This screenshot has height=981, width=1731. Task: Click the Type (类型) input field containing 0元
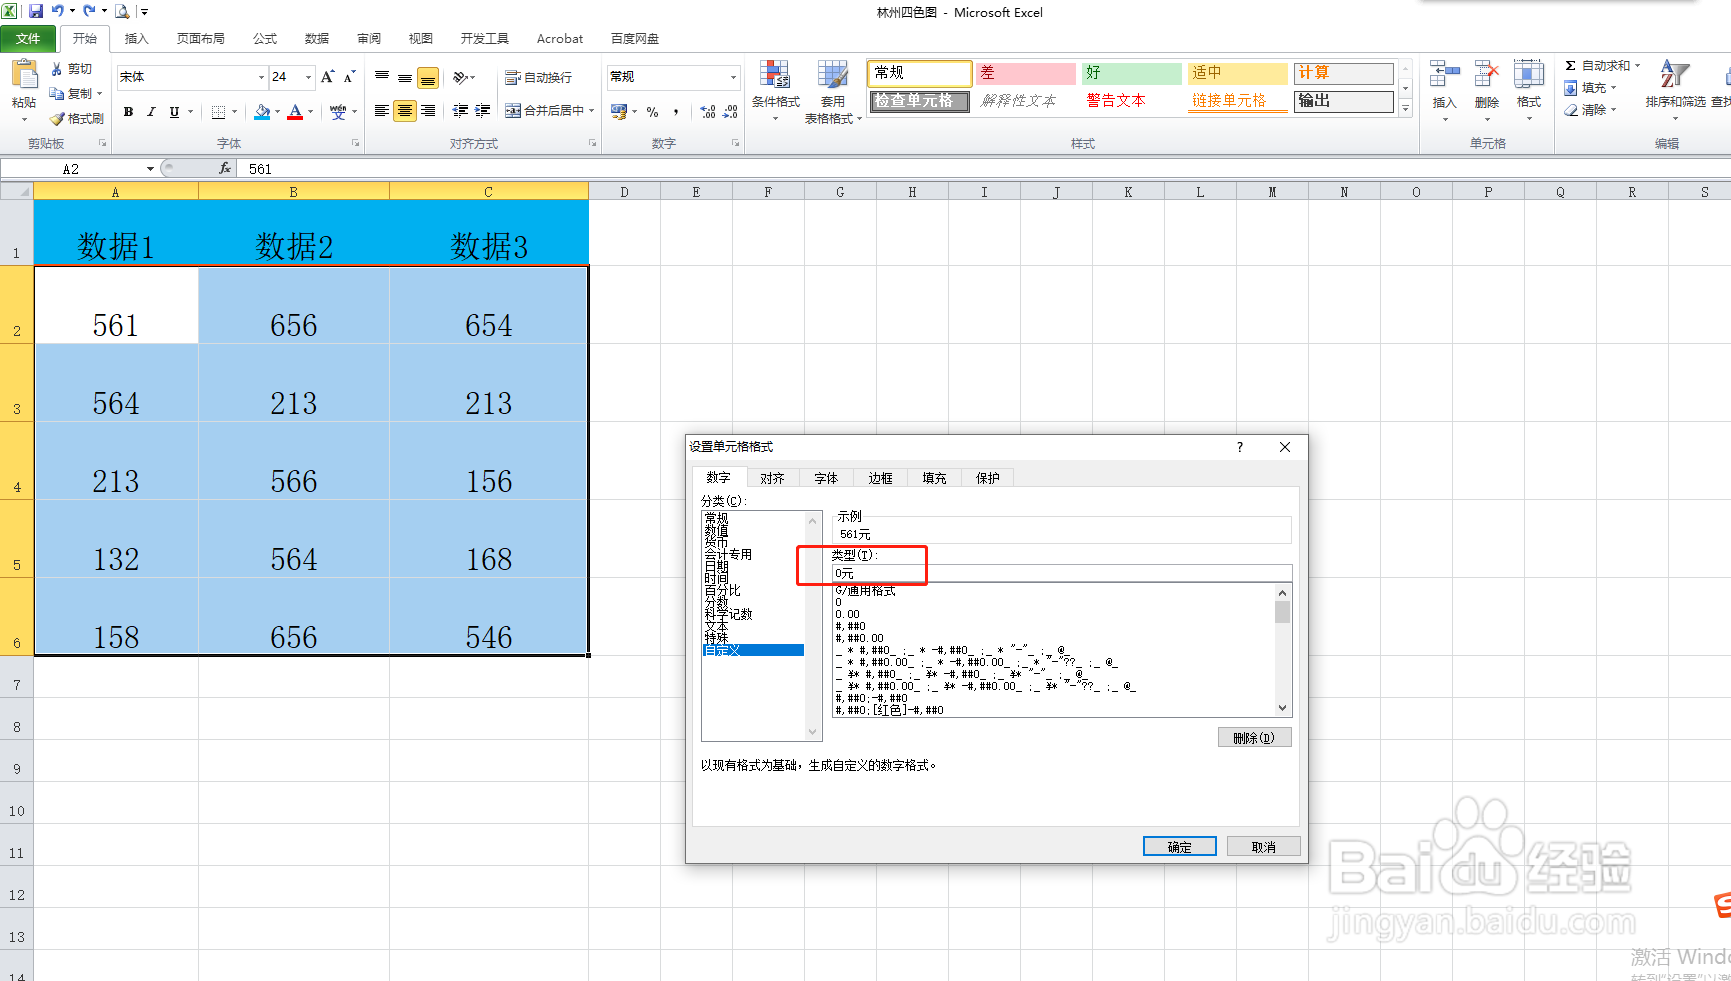[1062, 573]
